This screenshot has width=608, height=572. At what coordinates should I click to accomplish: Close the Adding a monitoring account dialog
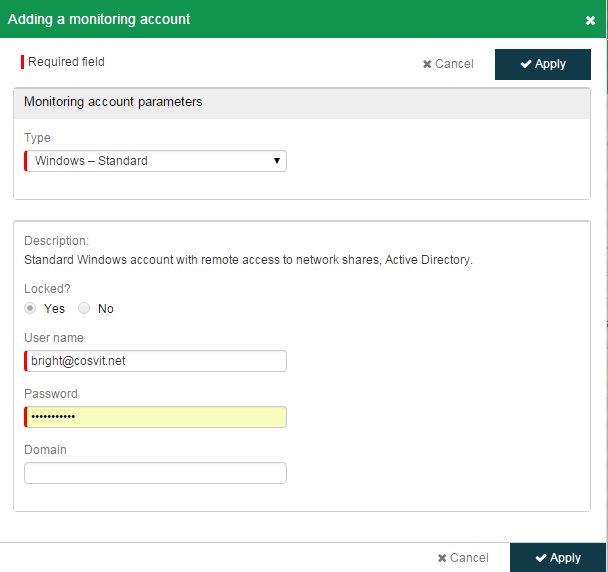[x=590, y=20]
